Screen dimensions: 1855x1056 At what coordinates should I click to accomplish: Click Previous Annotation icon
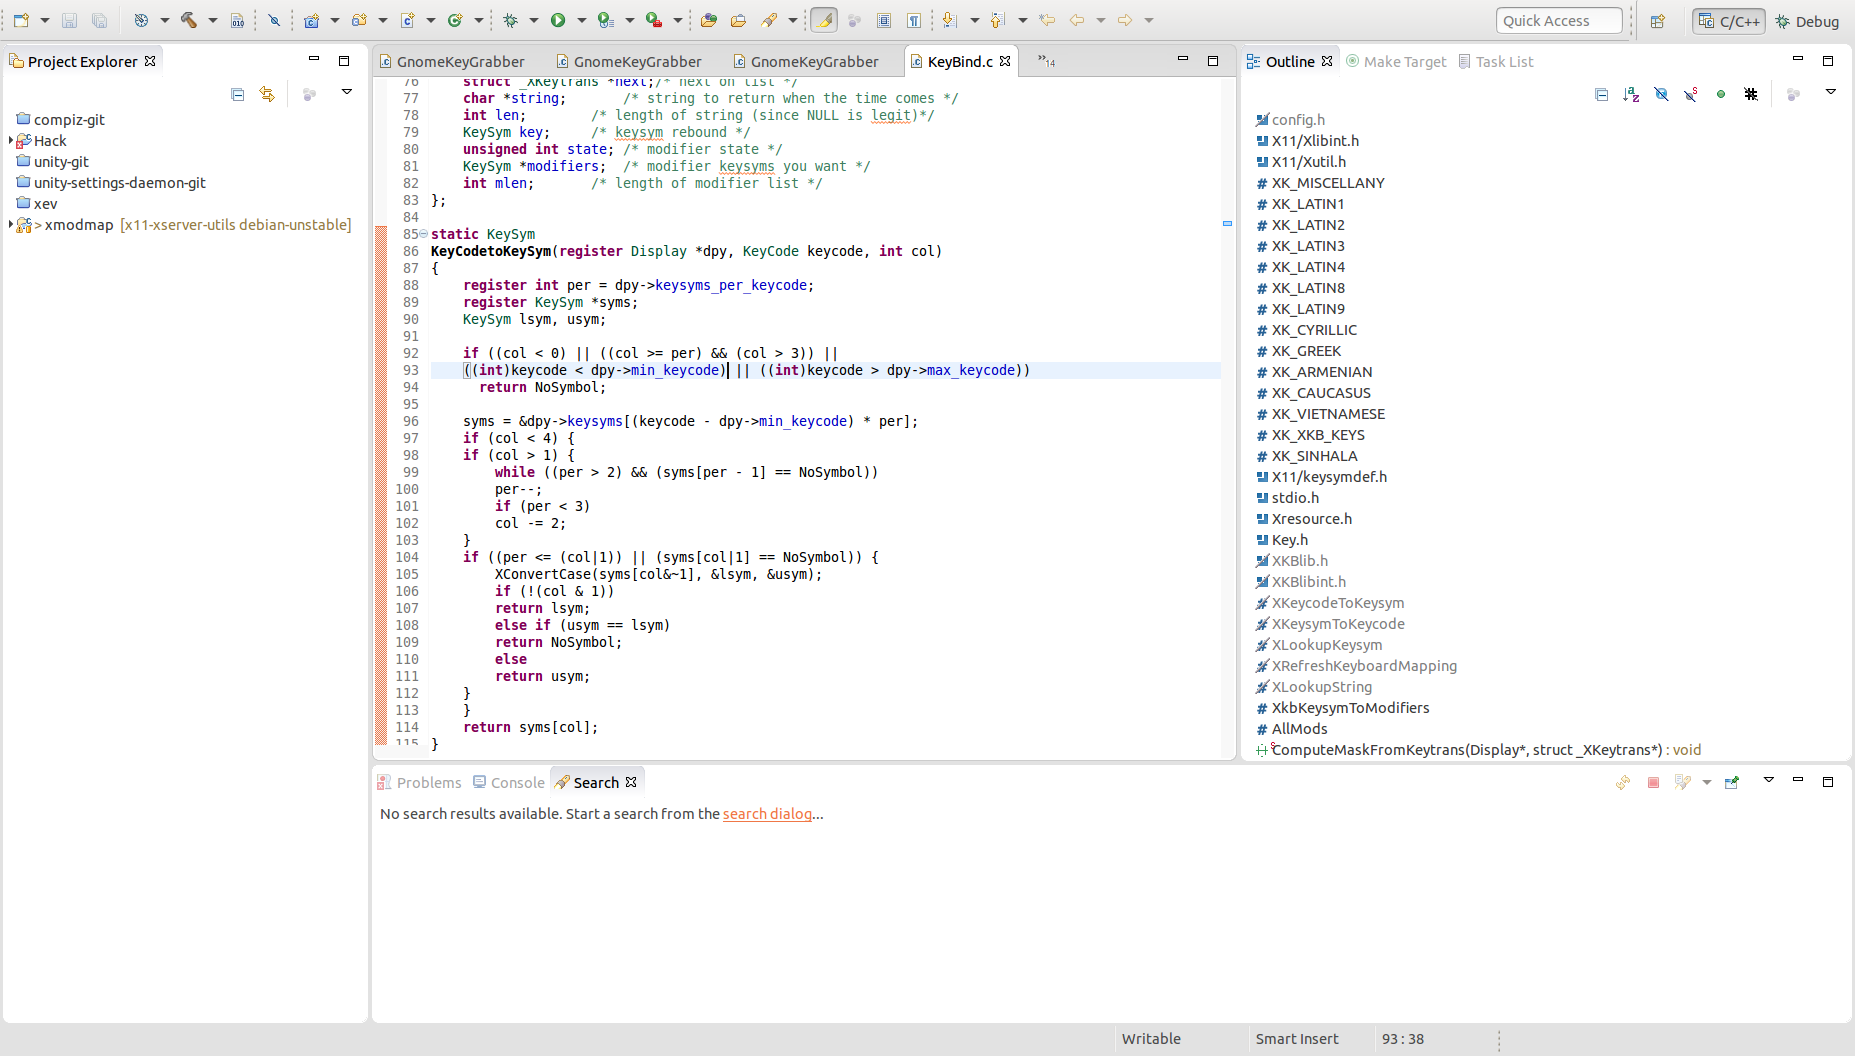tap(997, 20)
